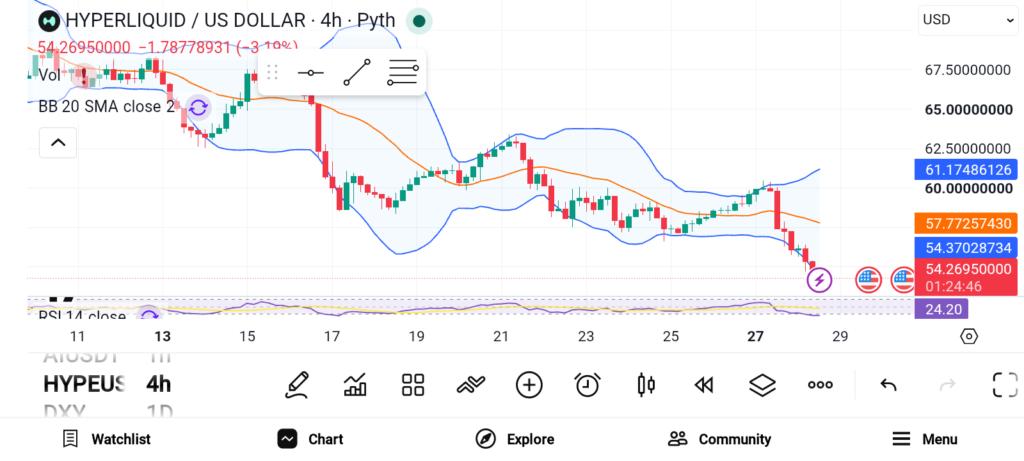
Task: Tap the date 27 on time axis
Action: (756, 337)
